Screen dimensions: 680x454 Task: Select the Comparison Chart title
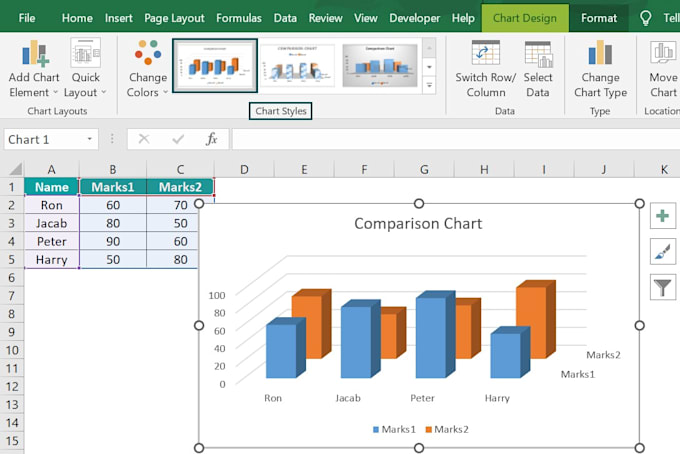click(x=418, y=224)
